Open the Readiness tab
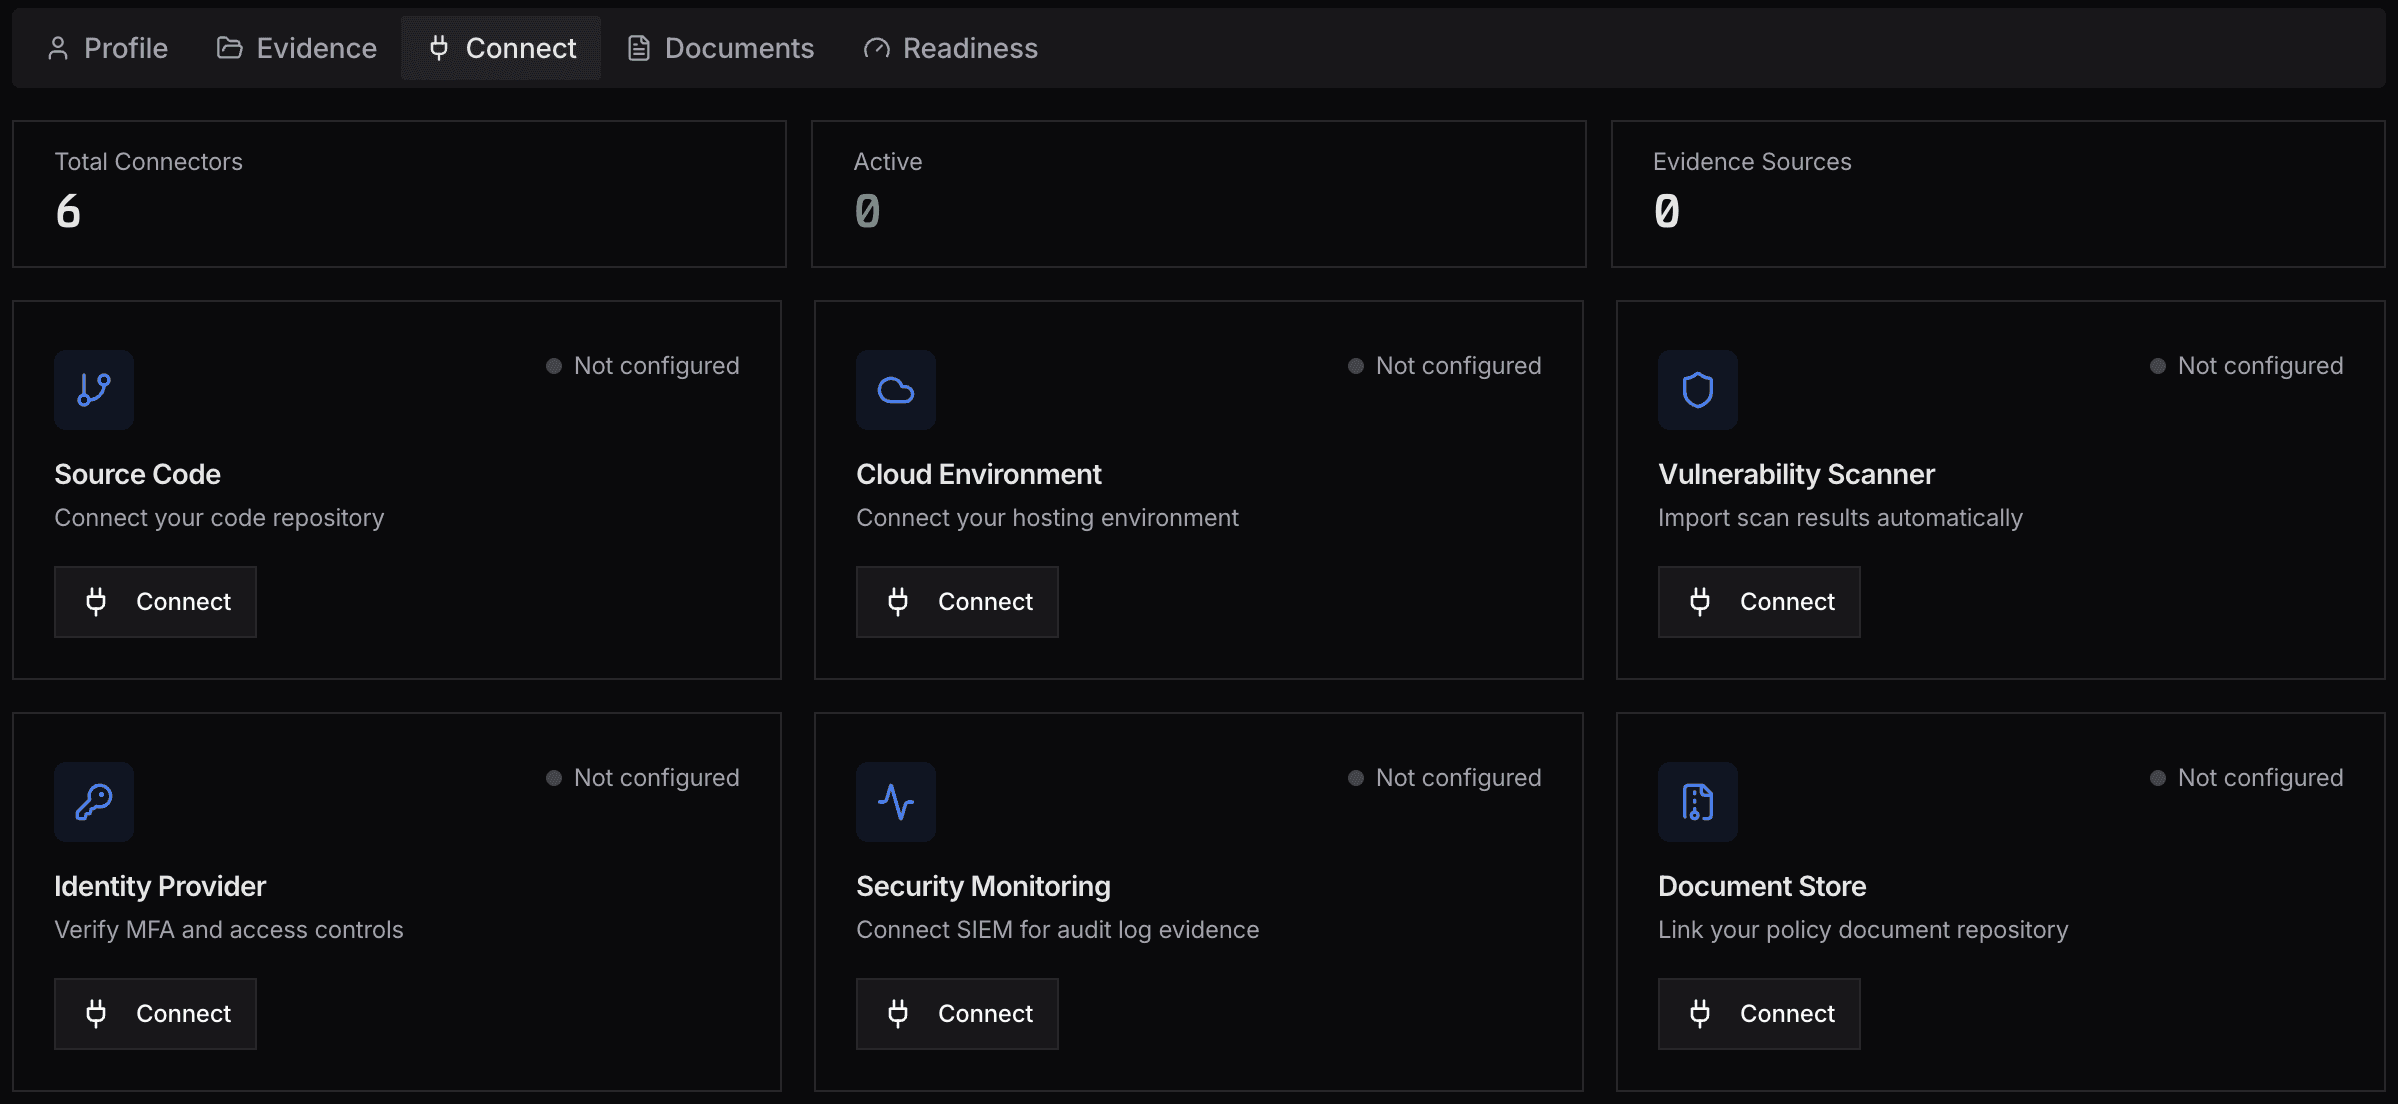The image size is (2398, 1104). tap(950, 48)
